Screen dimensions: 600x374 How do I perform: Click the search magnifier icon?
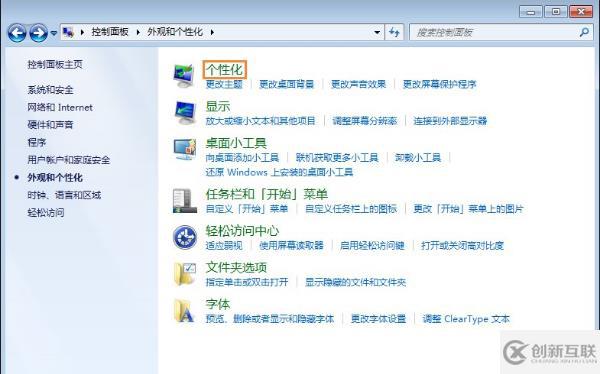584,32
